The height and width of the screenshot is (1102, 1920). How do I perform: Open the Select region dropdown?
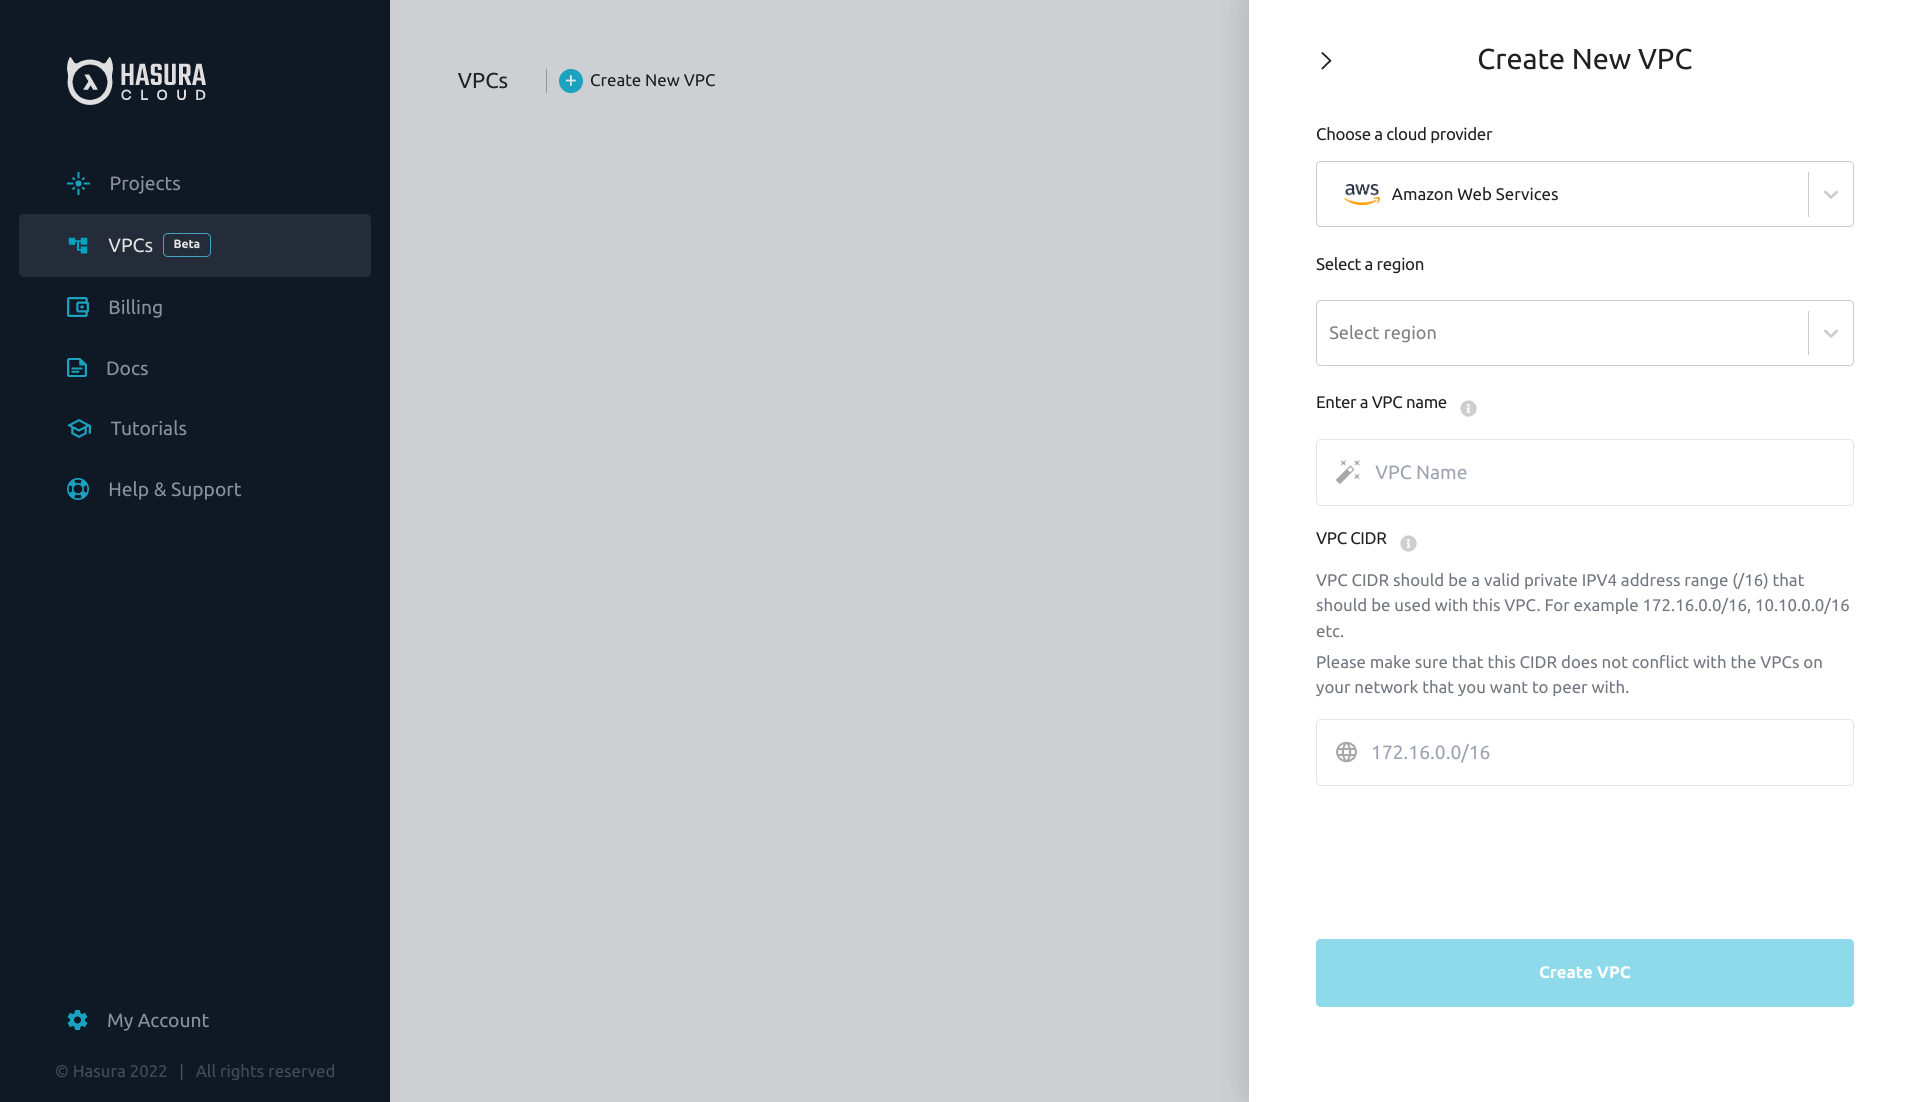pos(1831,332)
